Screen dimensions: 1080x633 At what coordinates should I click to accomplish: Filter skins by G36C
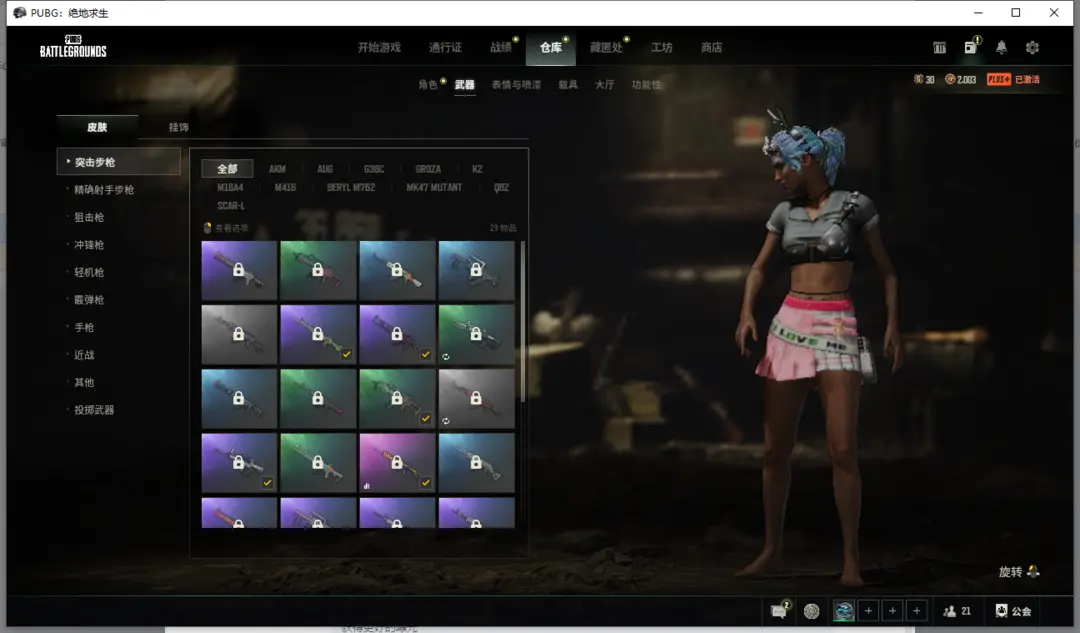[374, 169]
